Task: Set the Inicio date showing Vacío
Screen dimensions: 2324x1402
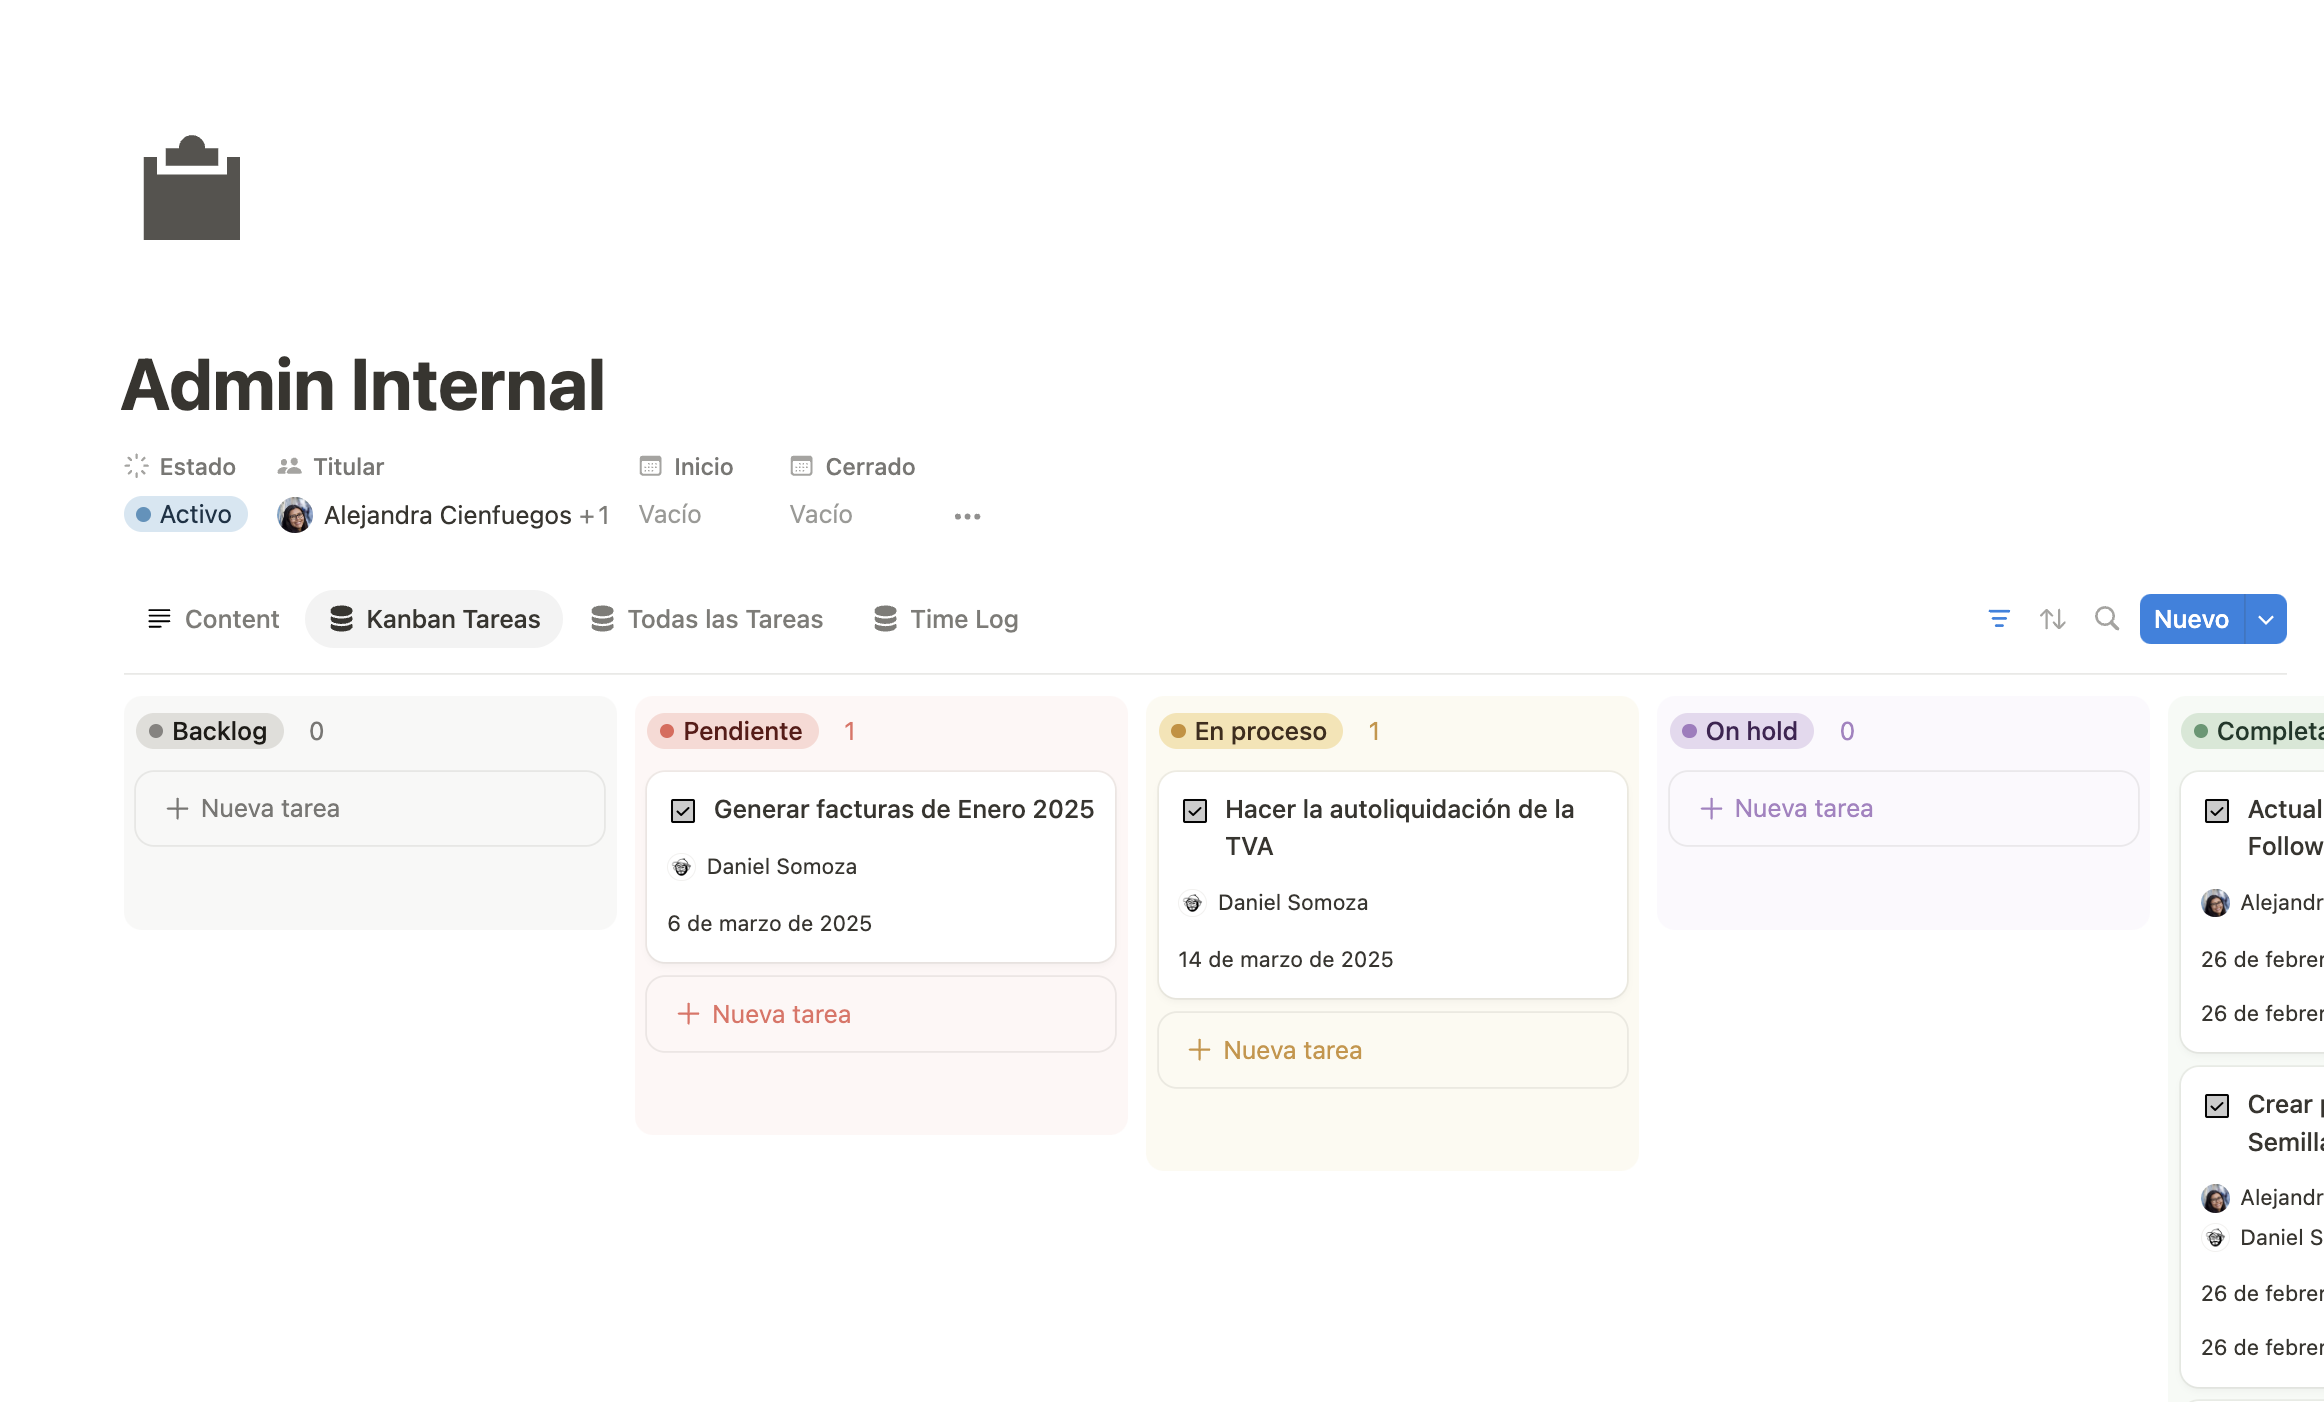Action: (x=670, y=514)
